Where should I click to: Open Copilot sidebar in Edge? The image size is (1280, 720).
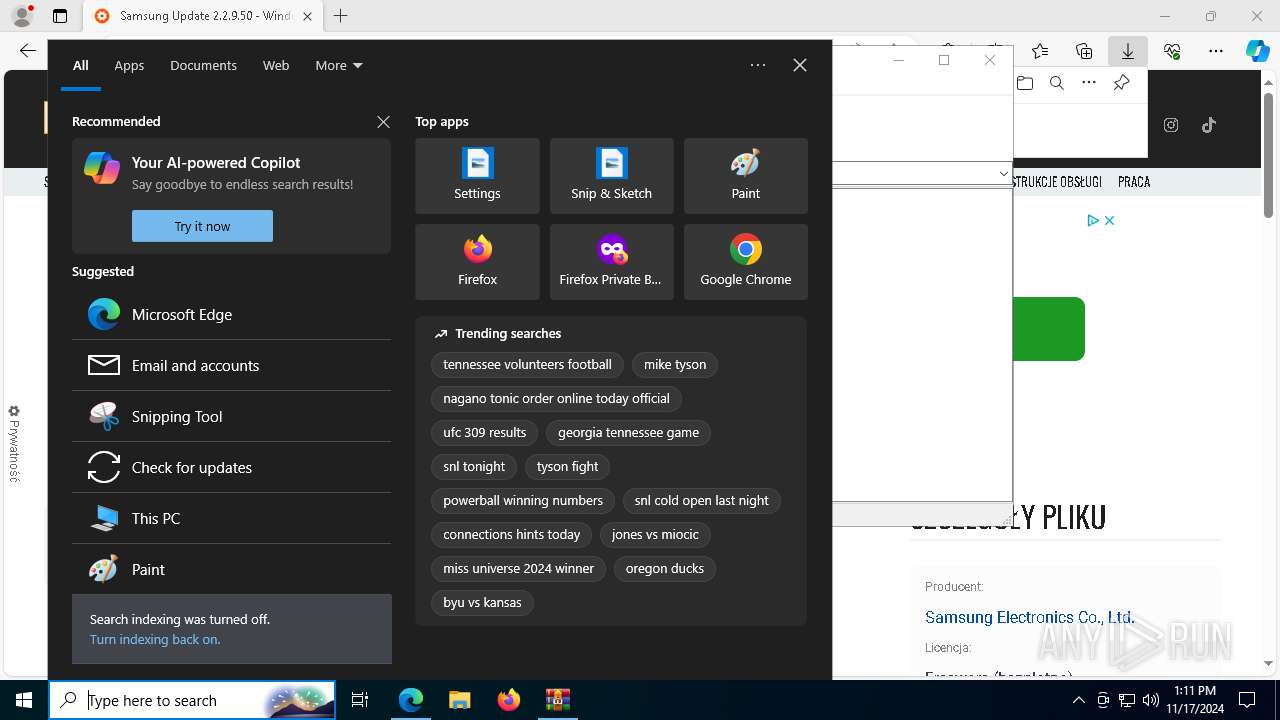(x=1258, y=51)
